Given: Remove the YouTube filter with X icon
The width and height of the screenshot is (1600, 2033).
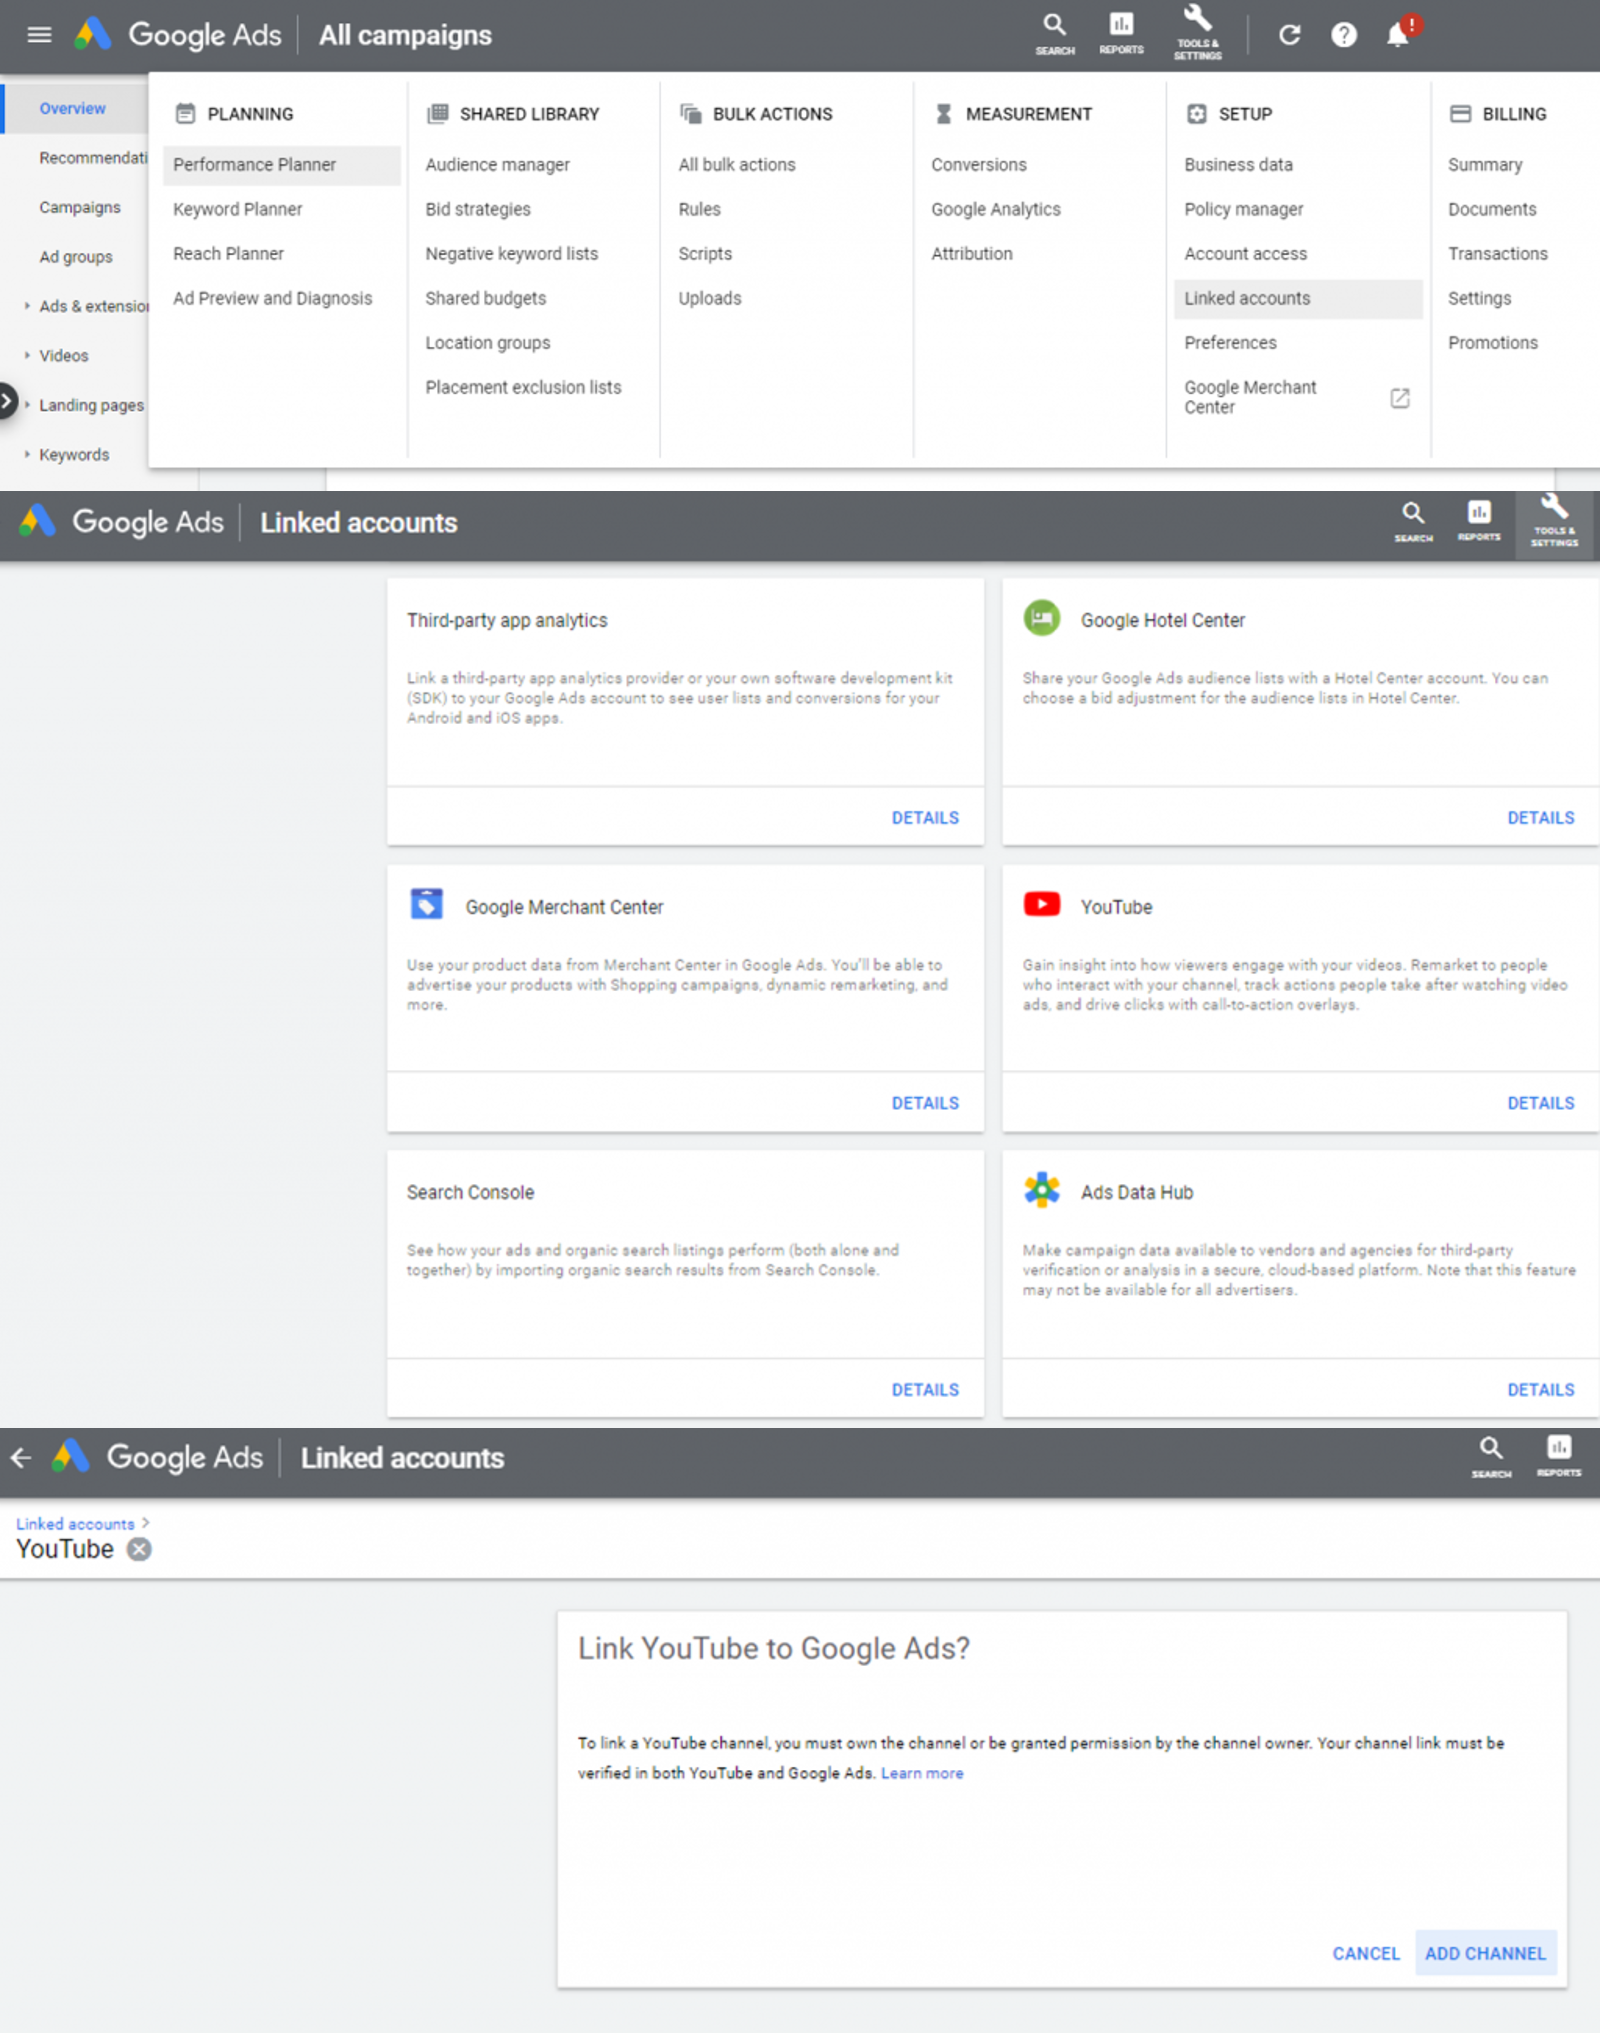Looking at the screenshot, I should [x=139, y=1549].
